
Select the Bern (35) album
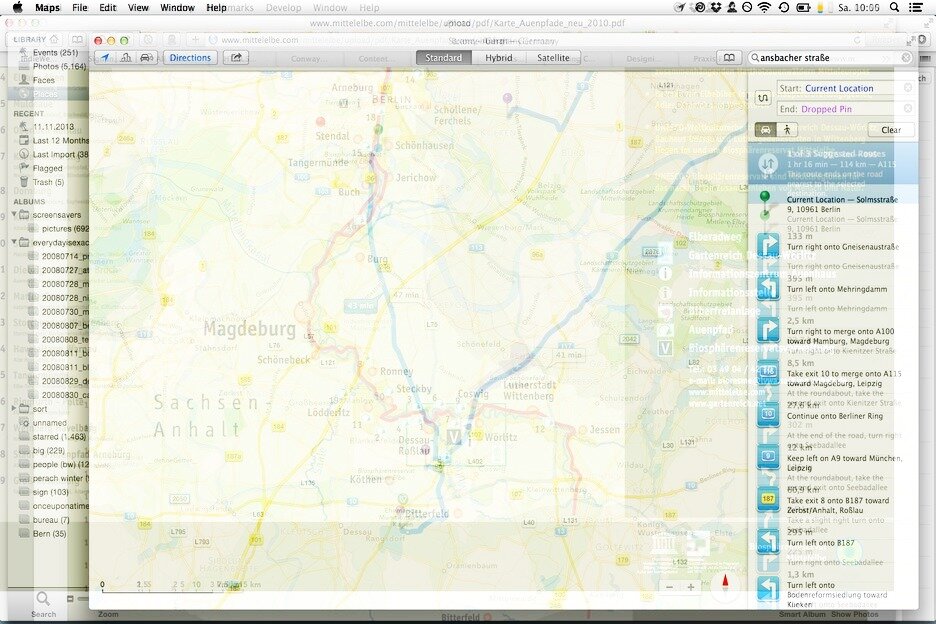tap(49, 533)
